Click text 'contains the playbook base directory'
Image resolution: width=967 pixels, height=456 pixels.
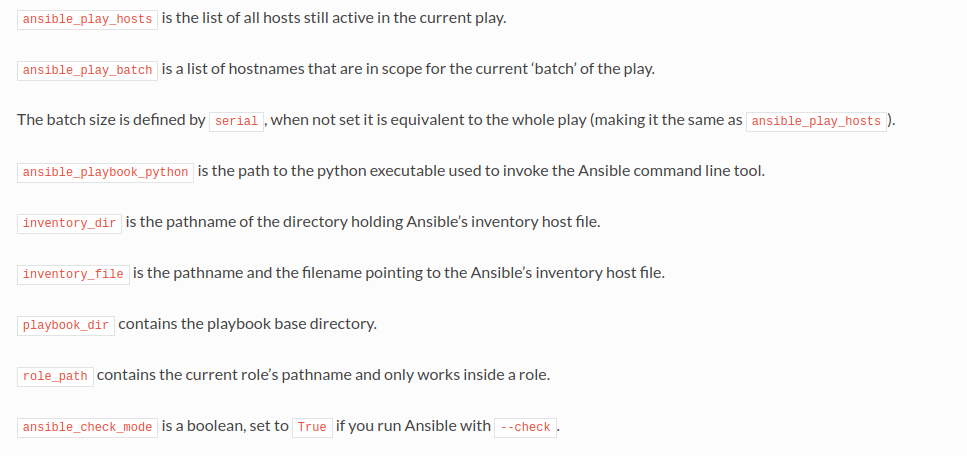pyautogui.click(x=247, y=324)
